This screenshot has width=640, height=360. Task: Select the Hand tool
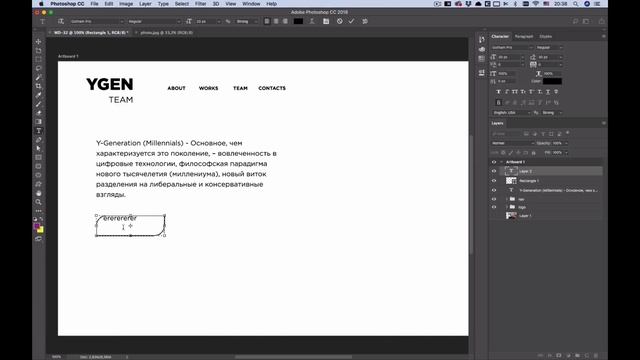tap(38, 193)
